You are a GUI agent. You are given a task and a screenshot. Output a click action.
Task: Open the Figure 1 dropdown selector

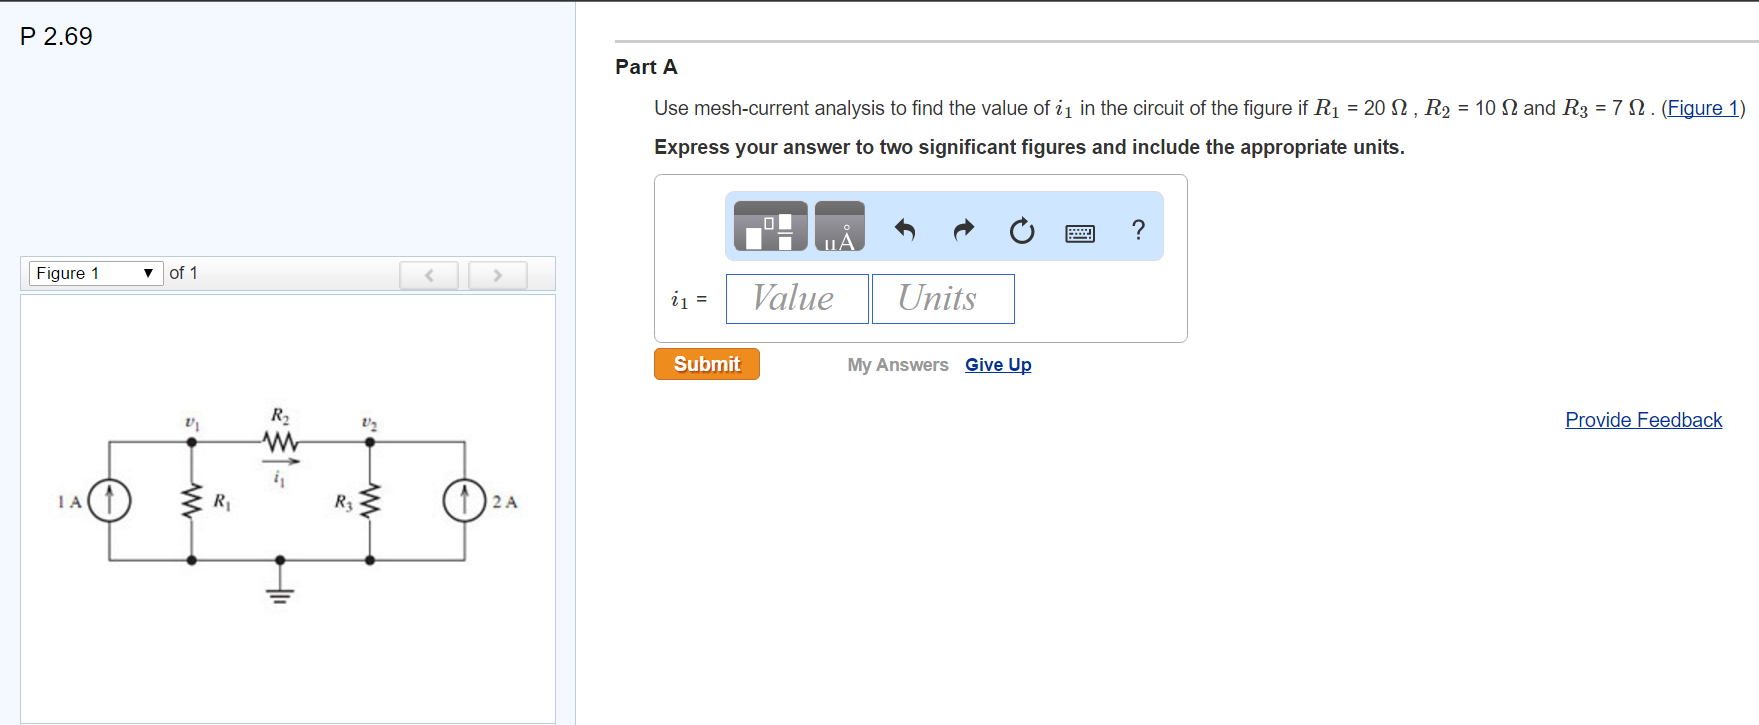(95, 272)
